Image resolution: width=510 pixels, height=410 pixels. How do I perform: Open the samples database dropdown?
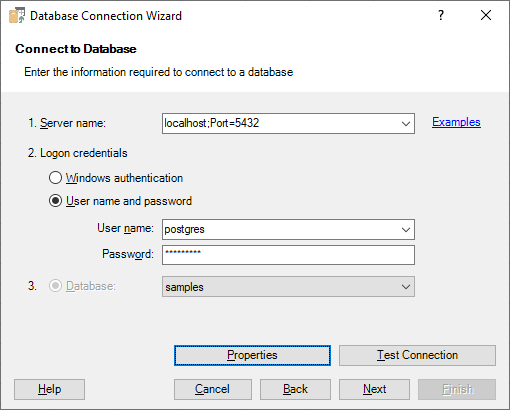click(288, 287)
